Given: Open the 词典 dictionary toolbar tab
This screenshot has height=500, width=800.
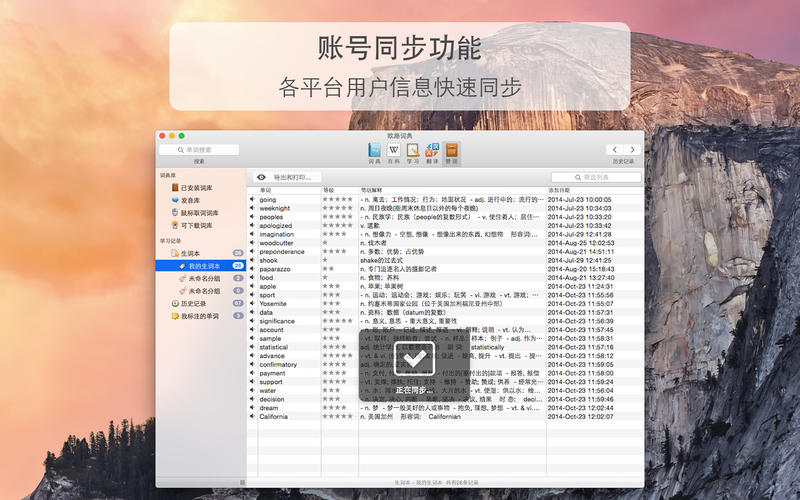Looking at the screenshot, I should 374,153.
